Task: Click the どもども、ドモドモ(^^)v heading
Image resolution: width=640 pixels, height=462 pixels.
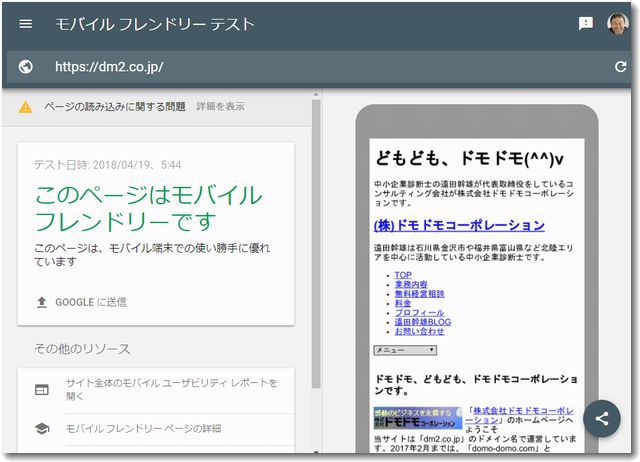Action: [x=469, y=158]
